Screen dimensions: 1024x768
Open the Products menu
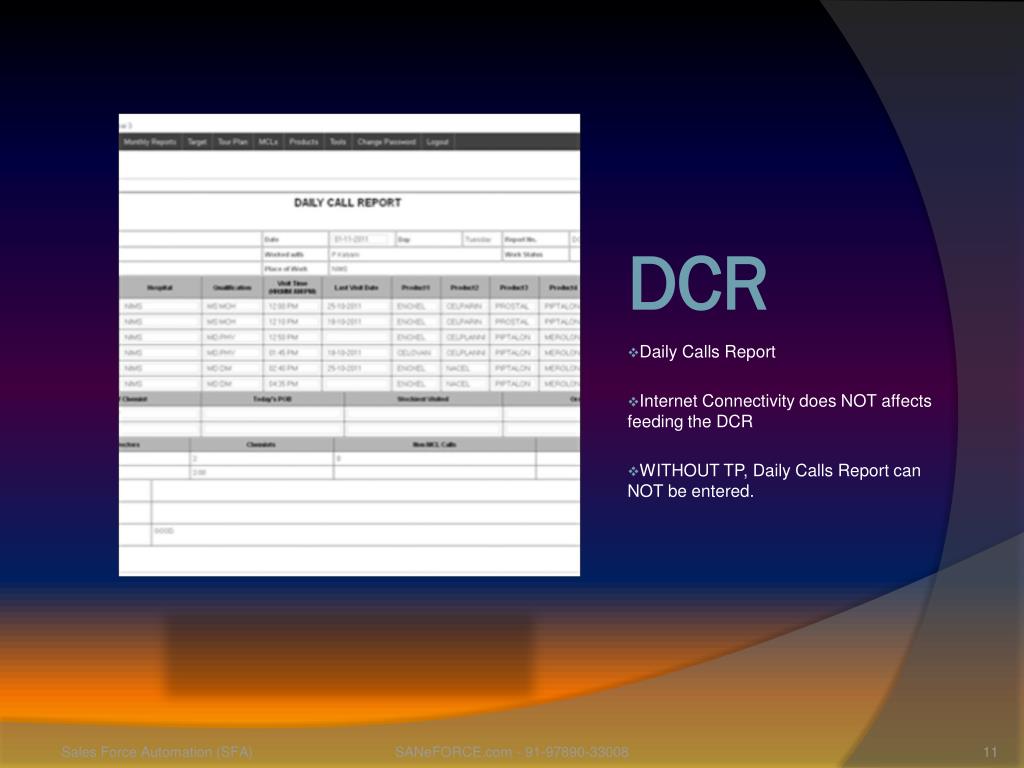pyautogui.click(x=304, y=142)
